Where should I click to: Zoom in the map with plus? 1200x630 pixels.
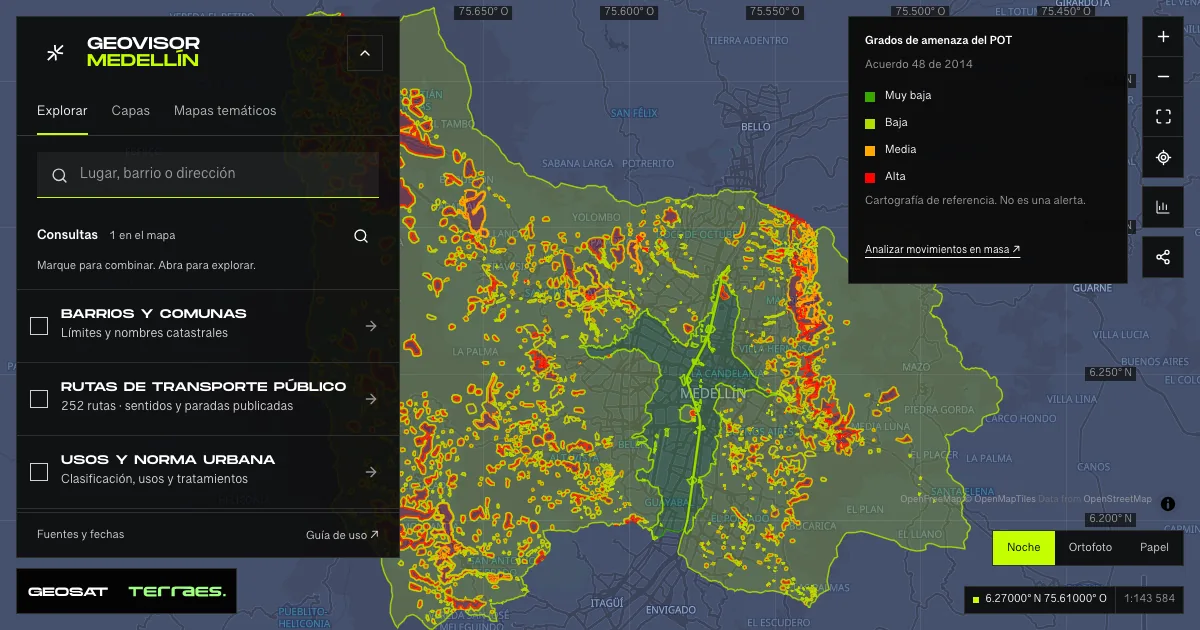pyautogui.click(x=1163, y=37)
